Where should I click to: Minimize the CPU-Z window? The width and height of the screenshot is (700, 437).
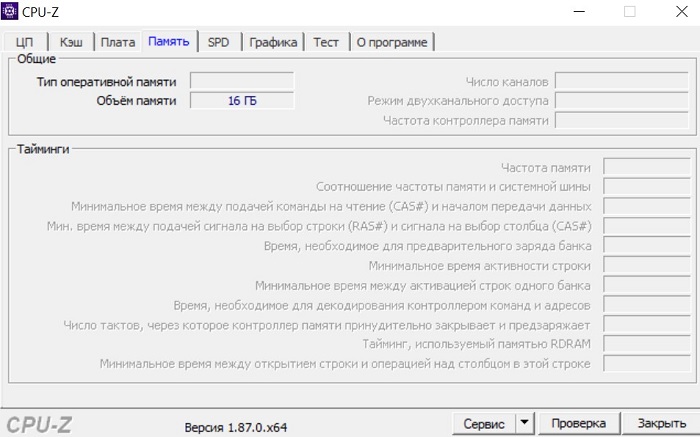(x=579, y=11)
